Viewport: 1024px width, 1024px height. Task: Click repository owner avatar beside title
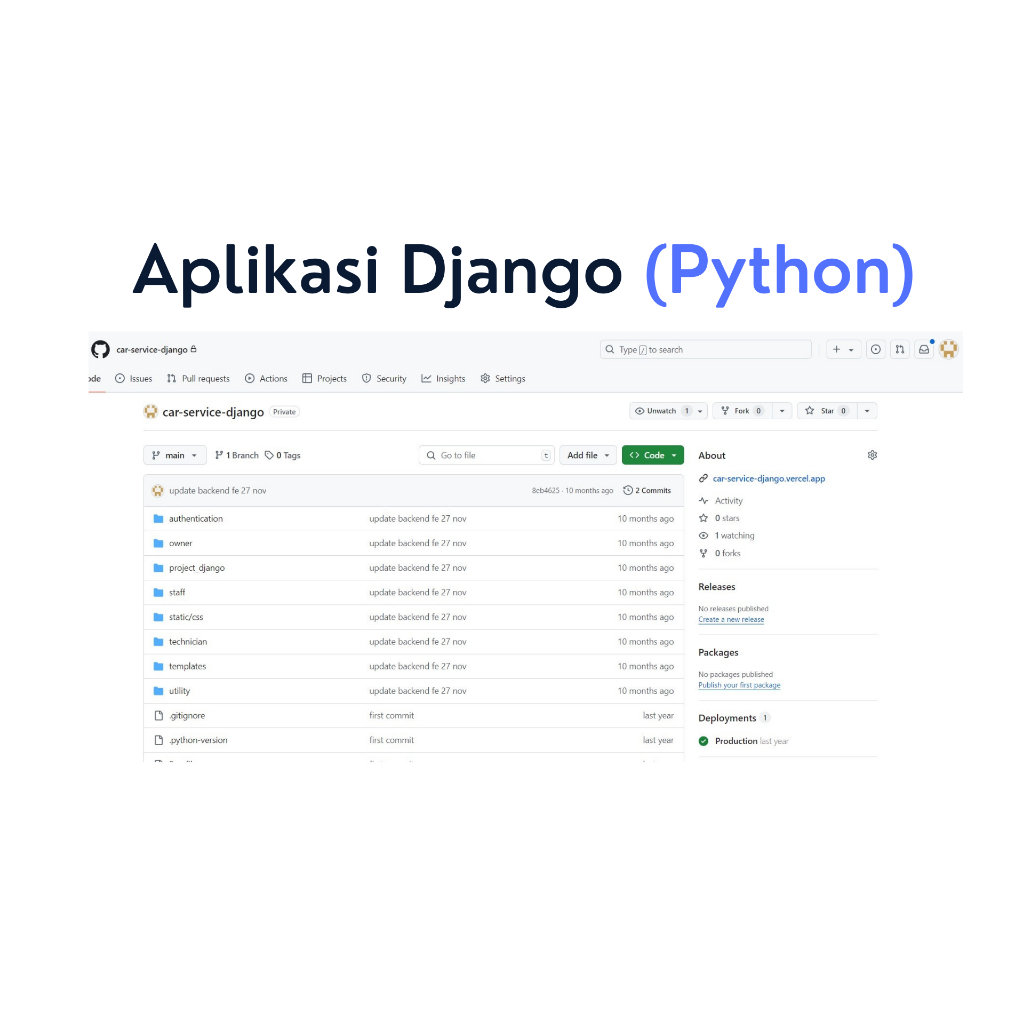(x=151, y=411)
